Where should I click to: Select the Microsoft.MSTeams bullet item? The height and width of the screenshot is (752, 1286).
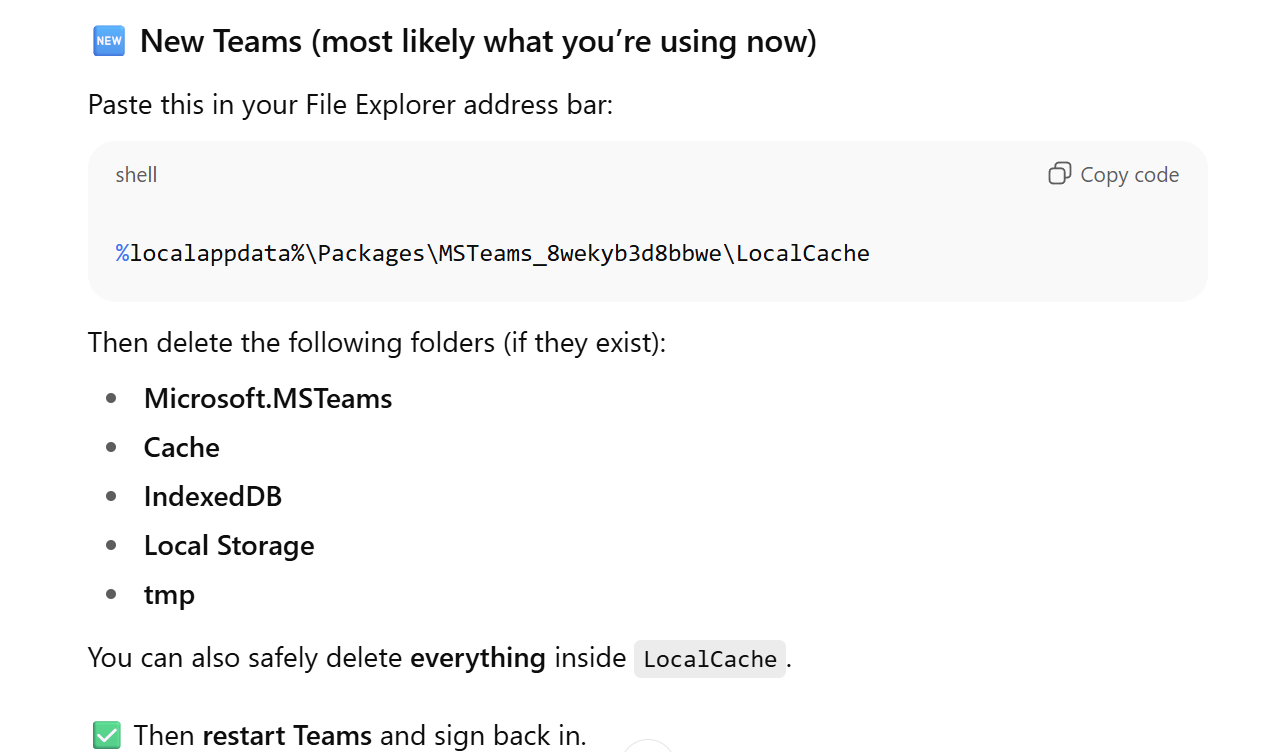tap(268, 399)
